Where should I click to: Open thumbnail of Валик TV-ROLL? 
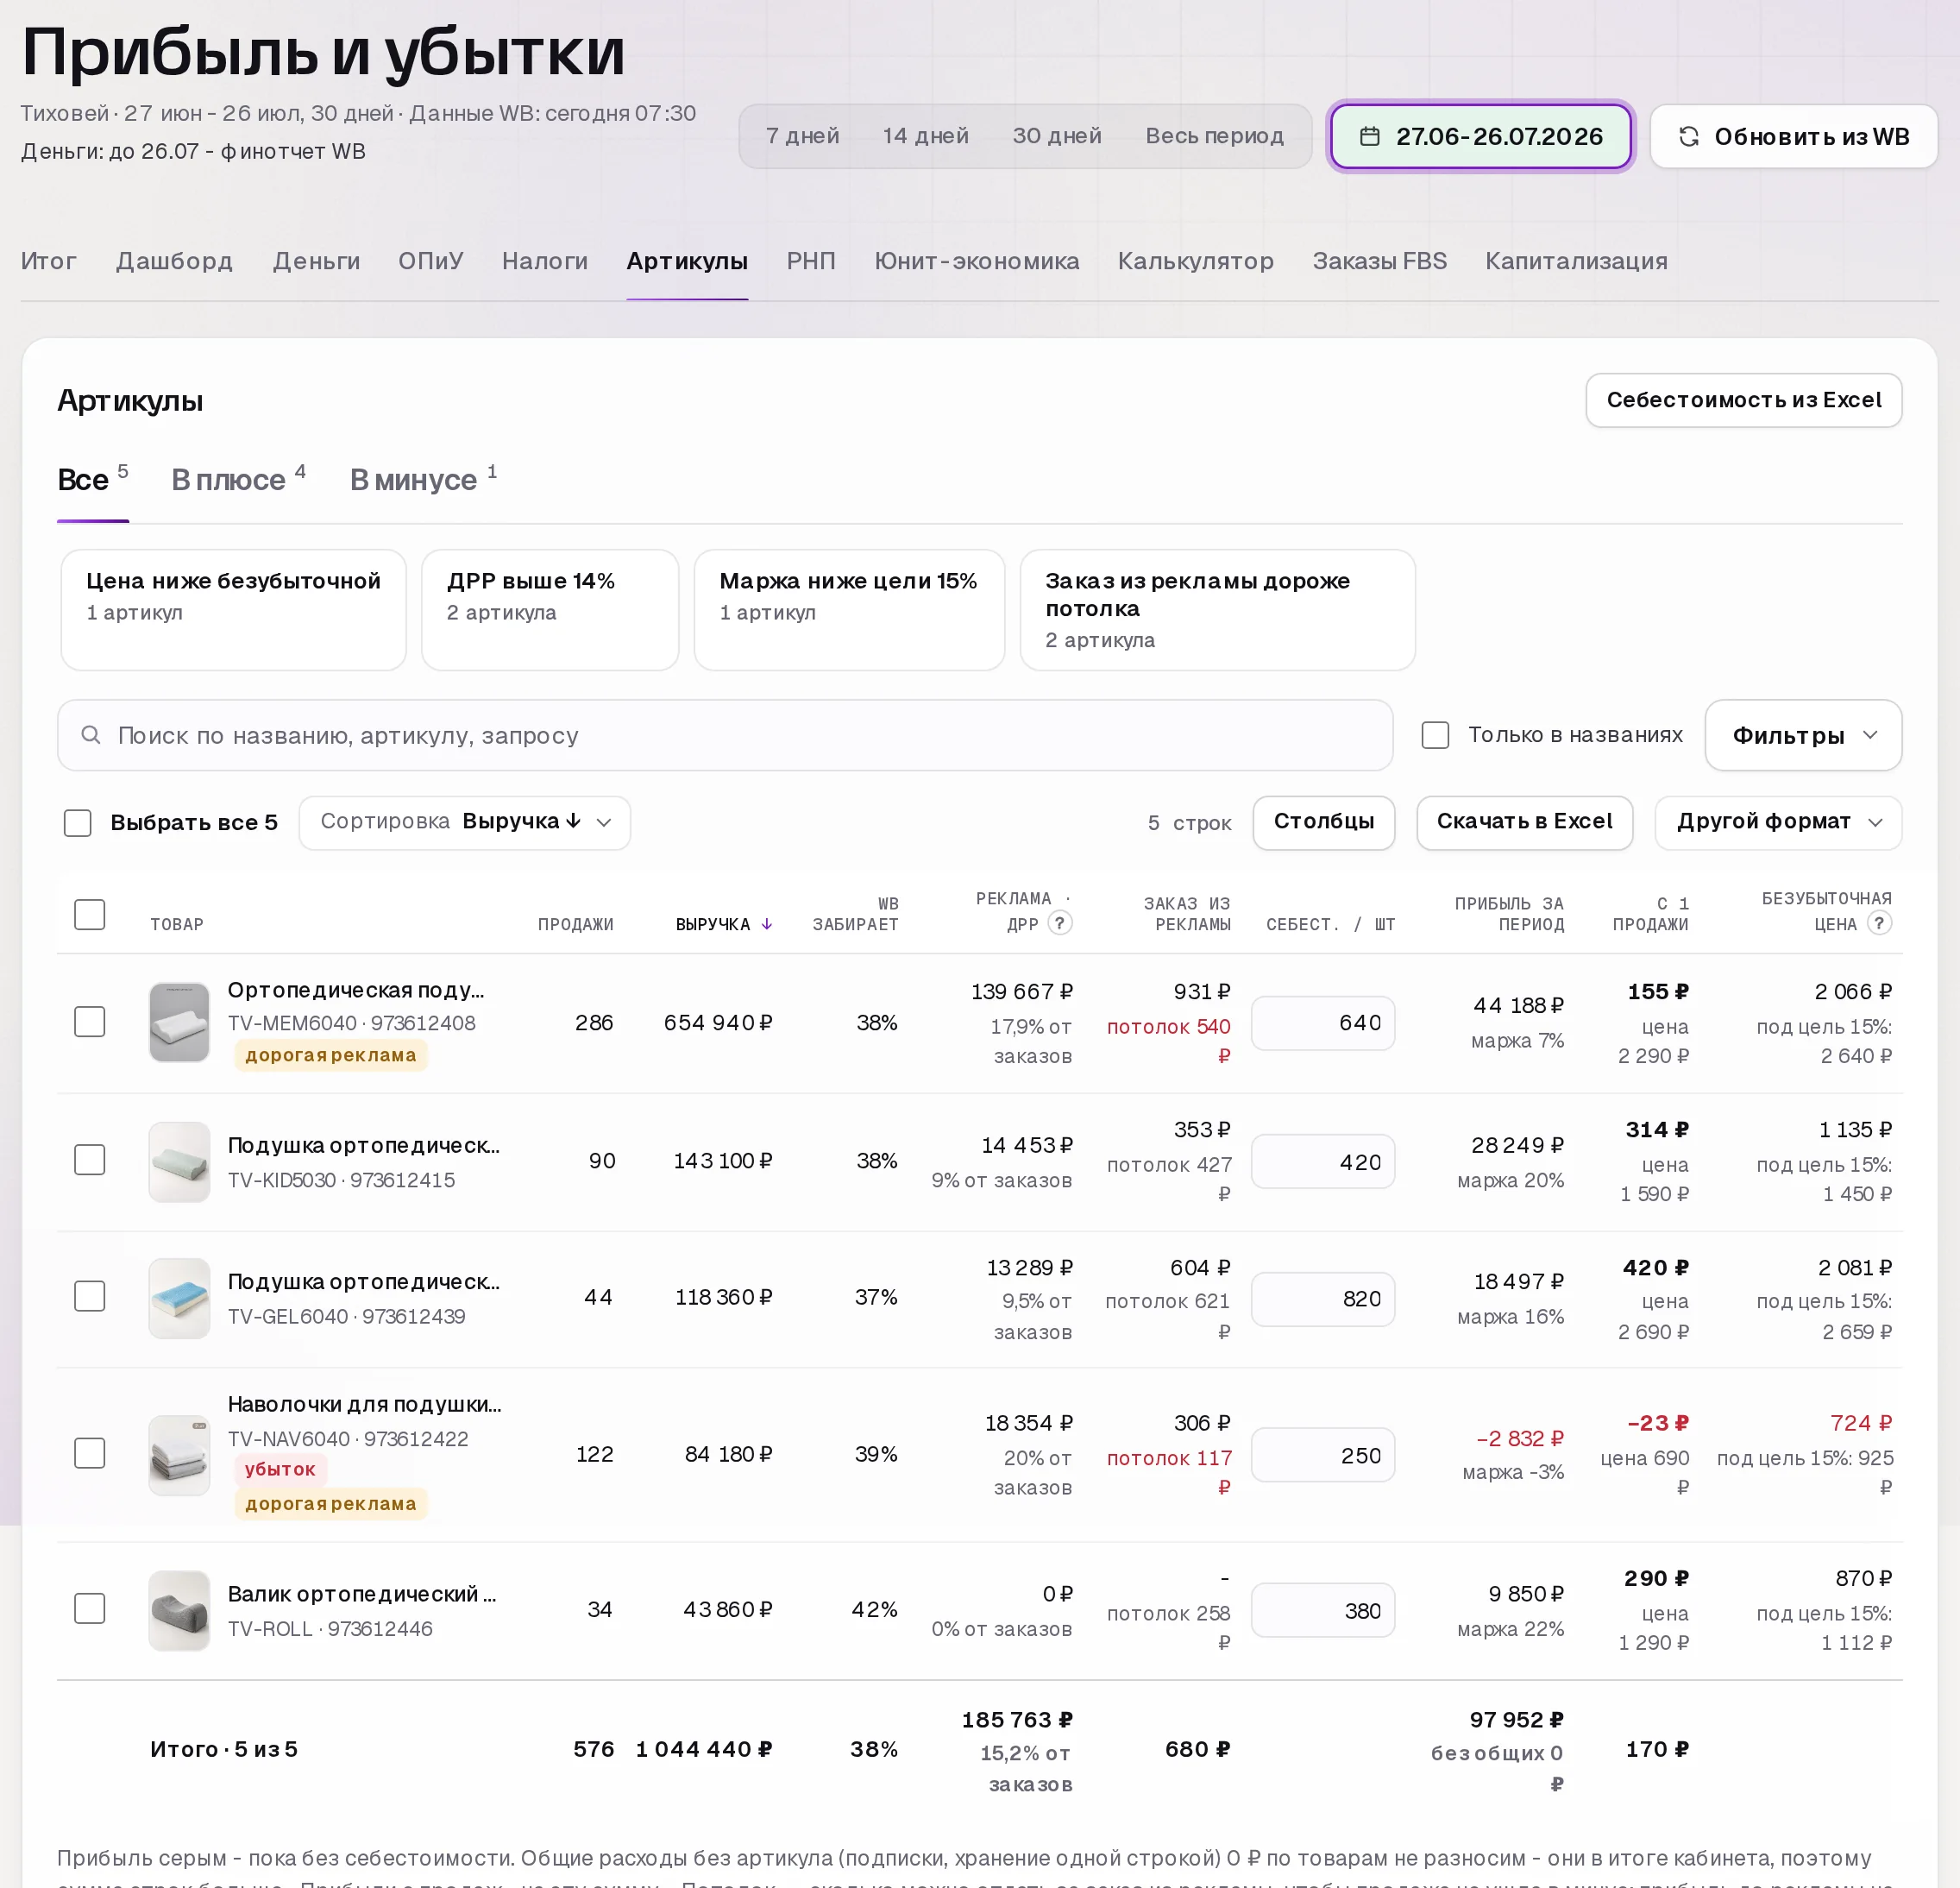179,1610
